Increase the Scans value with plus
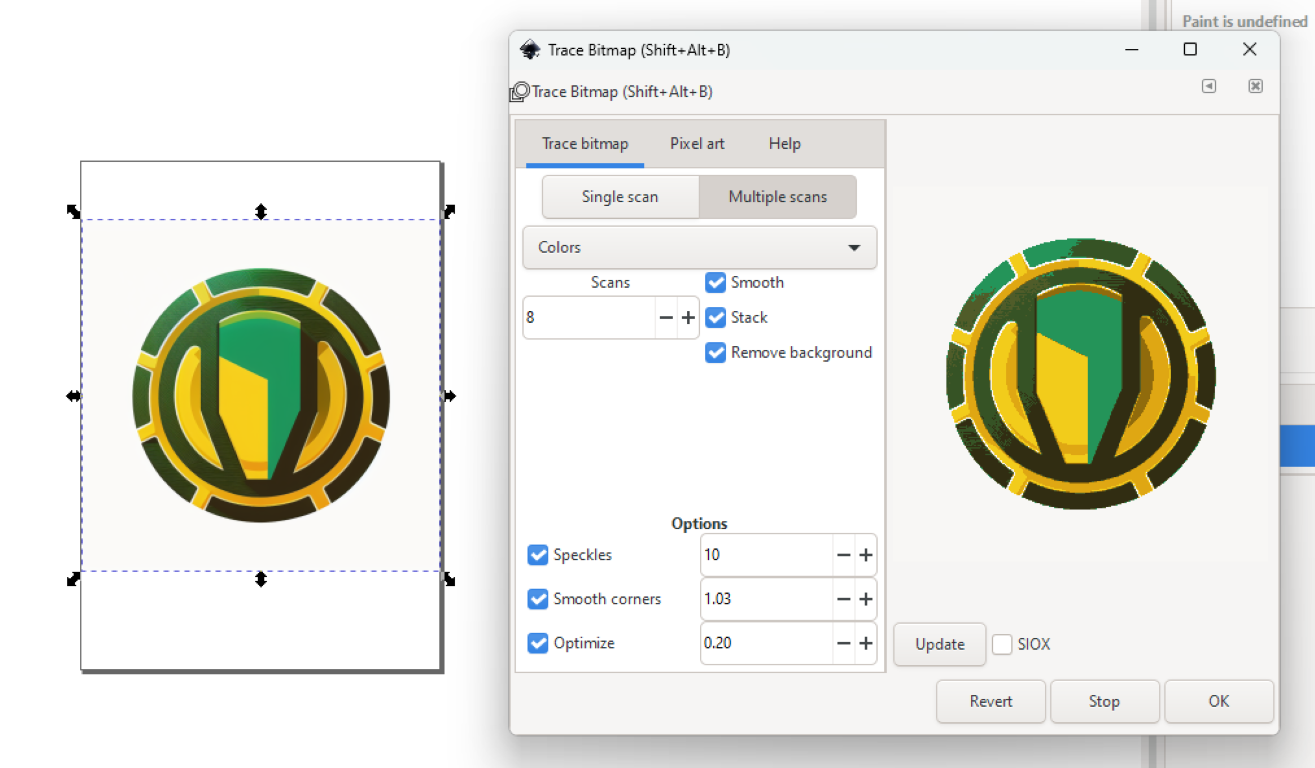The height and width of the screenshot is (768, 1315). click(688, 318)
